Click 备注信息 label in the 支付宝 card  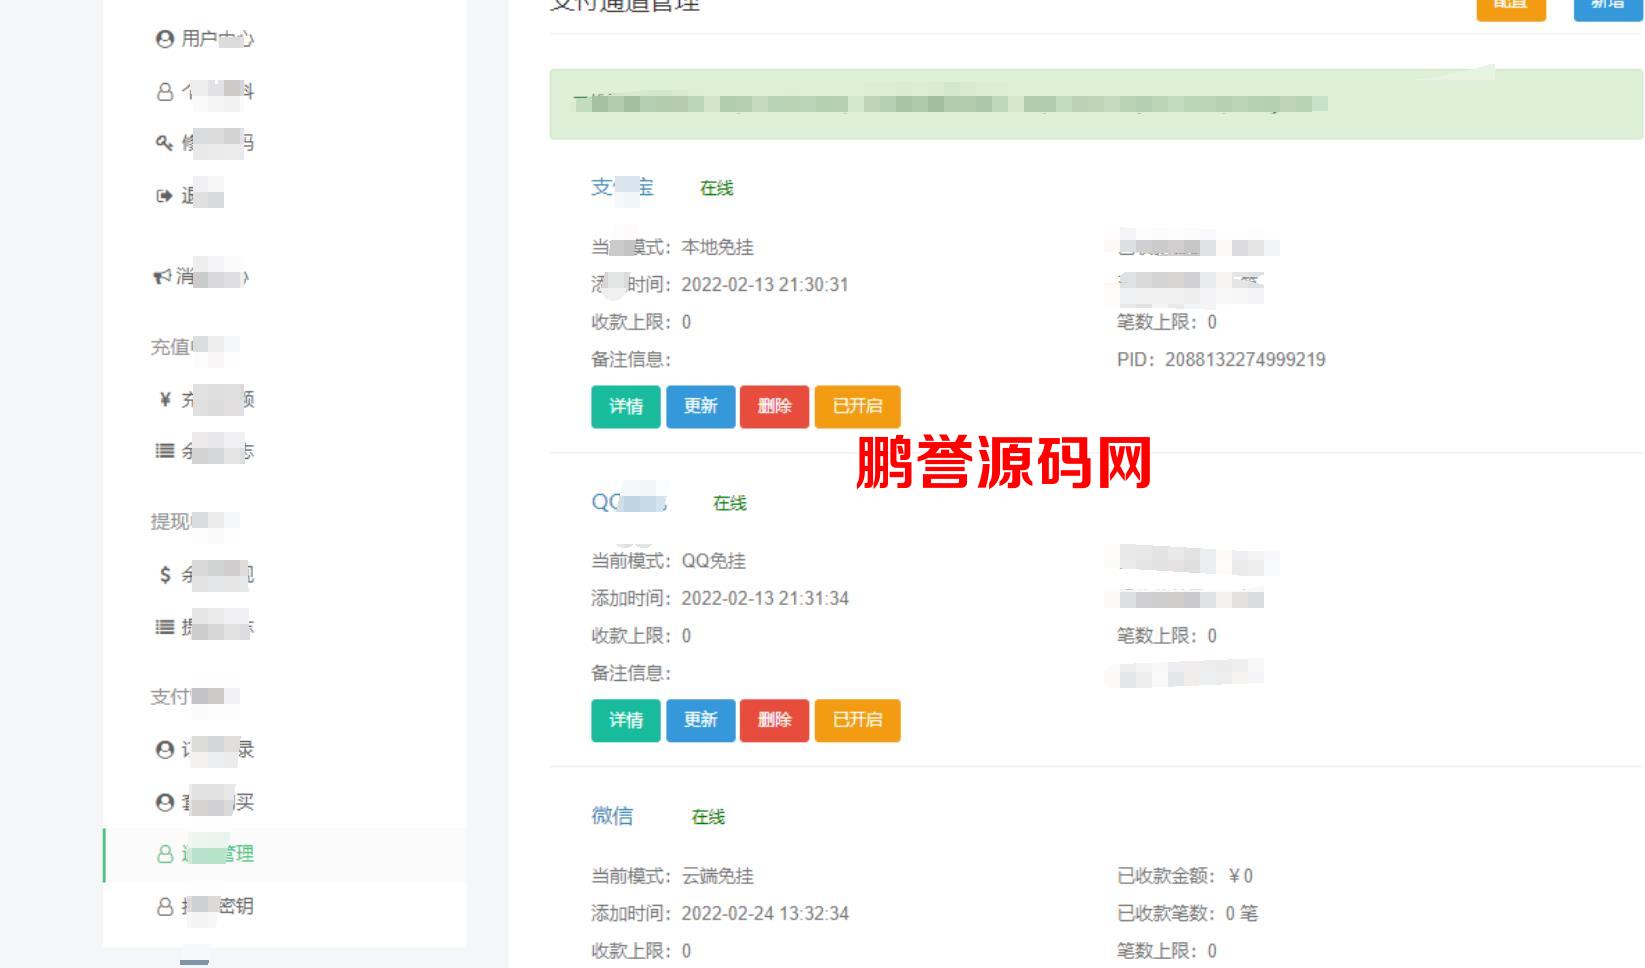click(x=631, y=360)
